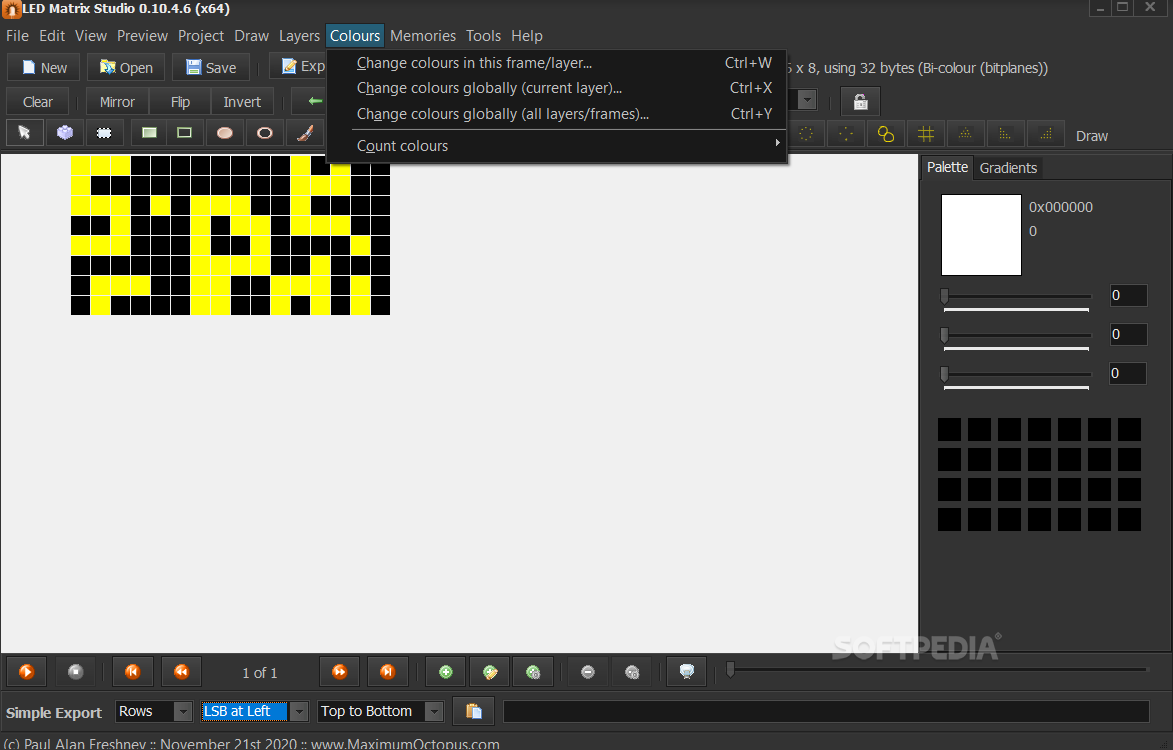Flip the matrix image
Image resolution: width=1173 pixels, height=750 pixels.
180,102
